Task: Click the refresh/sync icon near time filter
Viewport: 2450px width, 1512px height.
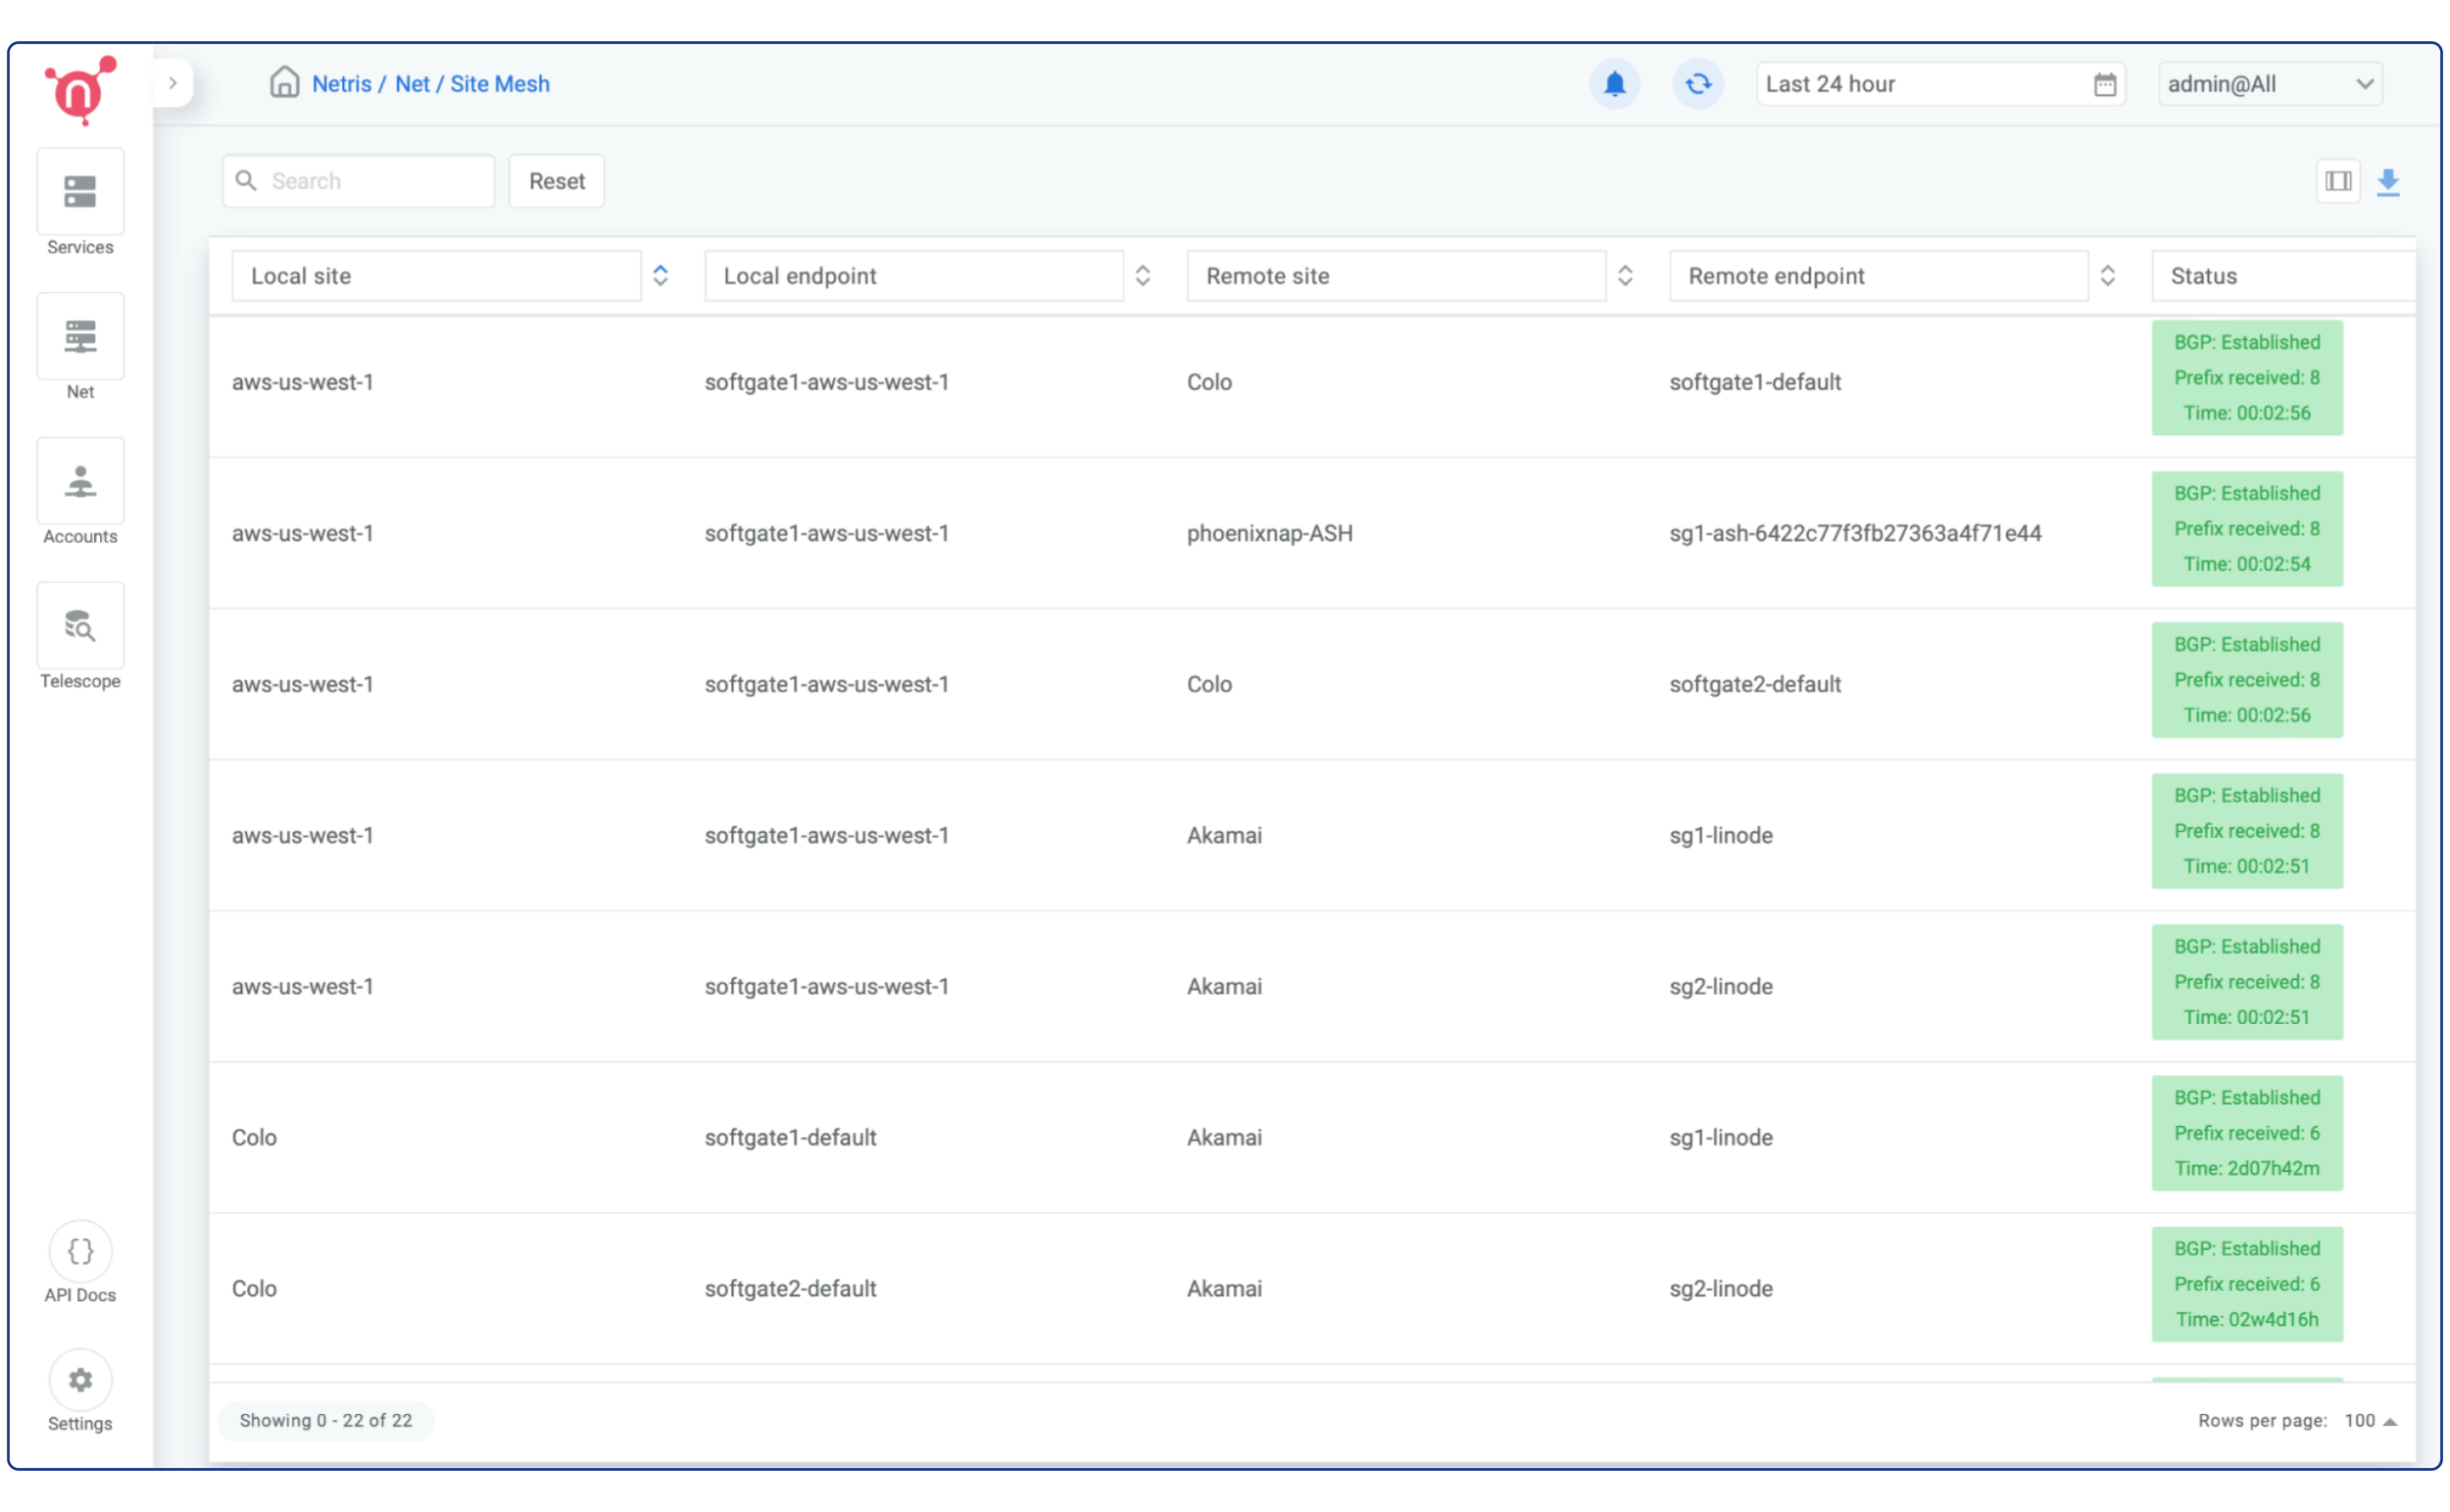Action: pyautogui.click(x=1695, y=82)
